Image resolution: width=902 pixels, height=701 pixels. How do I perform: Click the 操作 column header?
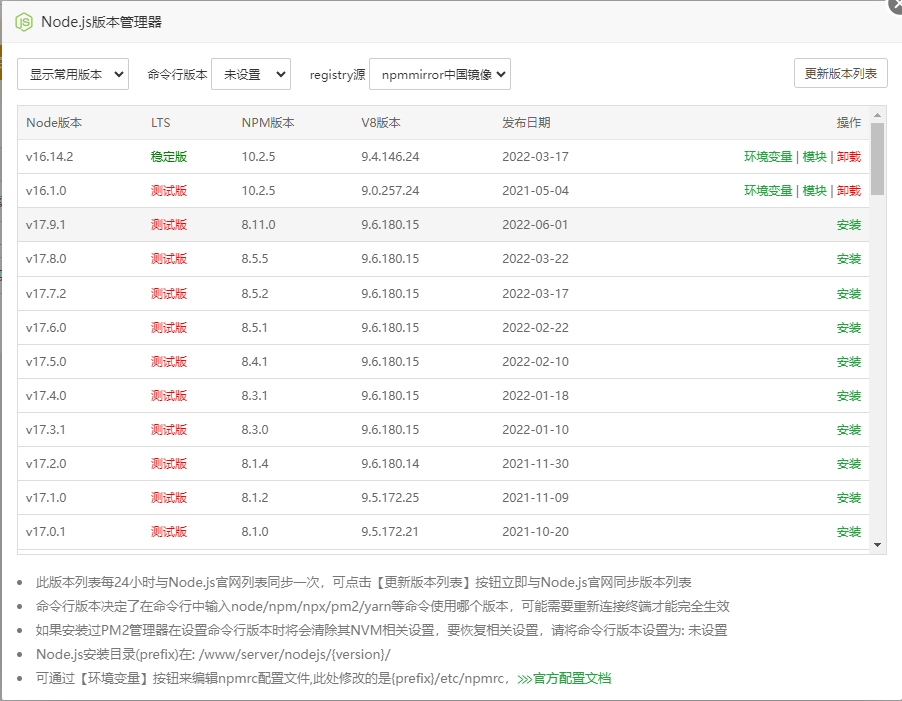(x=849, y=122)
